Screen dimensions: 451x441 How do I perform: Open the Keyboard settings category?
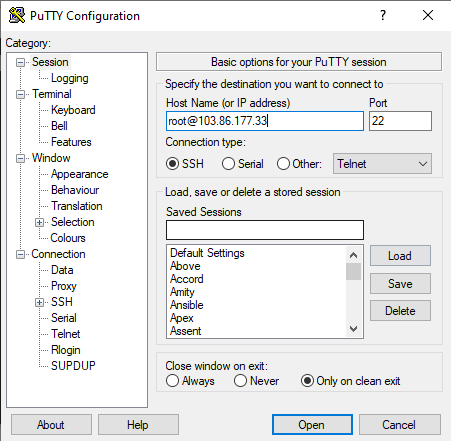click(x=73, y=110)
